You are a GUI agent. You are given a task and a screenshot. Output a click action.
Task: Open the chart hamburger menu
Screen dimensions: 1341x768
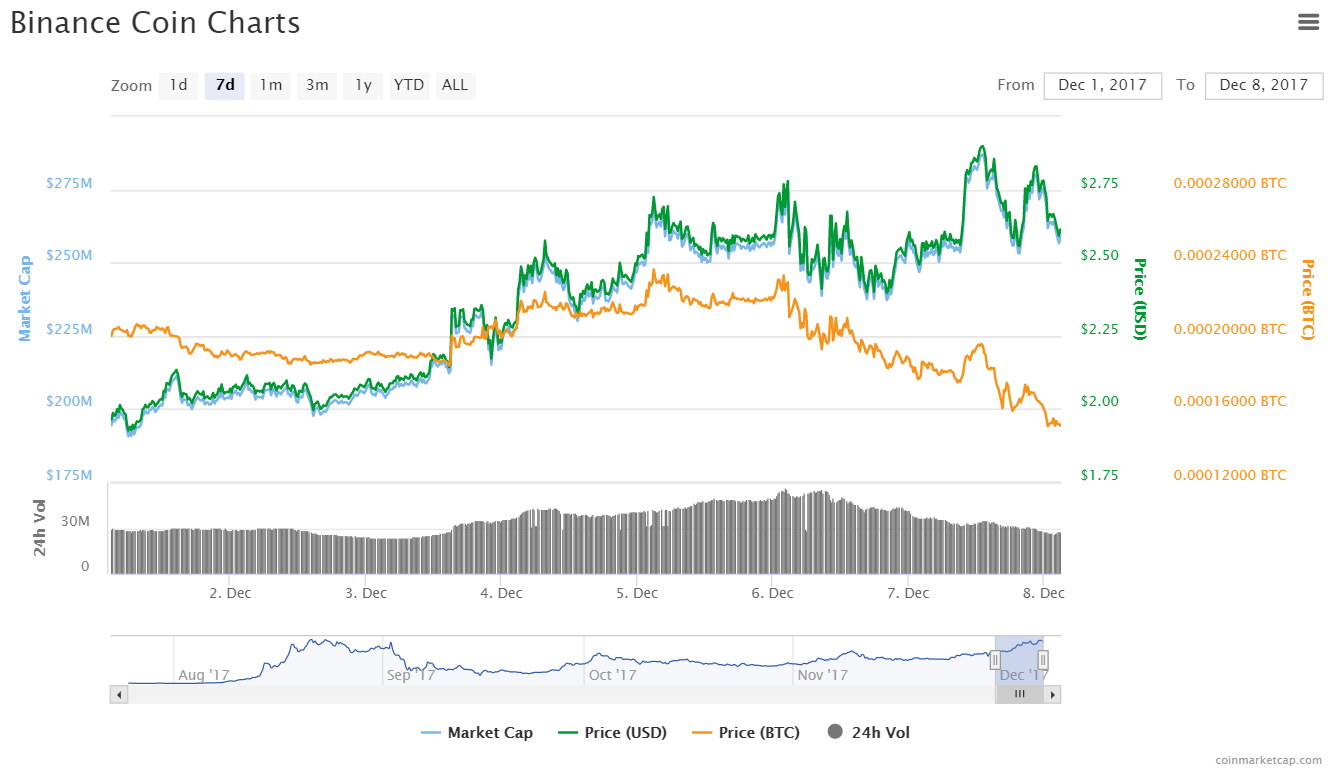click(x=1309, y=22)
